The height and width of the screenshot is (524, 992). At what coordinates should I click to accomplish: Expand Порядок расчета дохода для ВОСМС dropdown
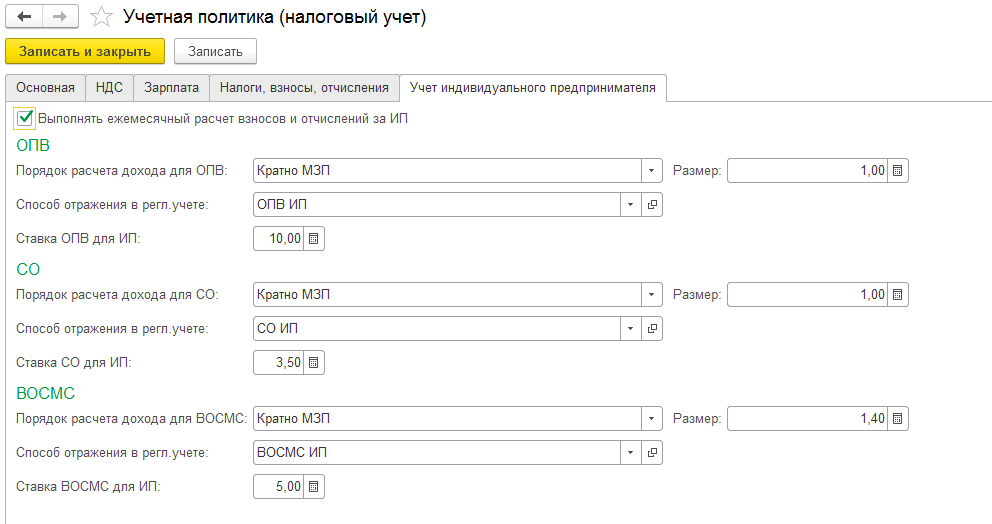coord(651,419)
